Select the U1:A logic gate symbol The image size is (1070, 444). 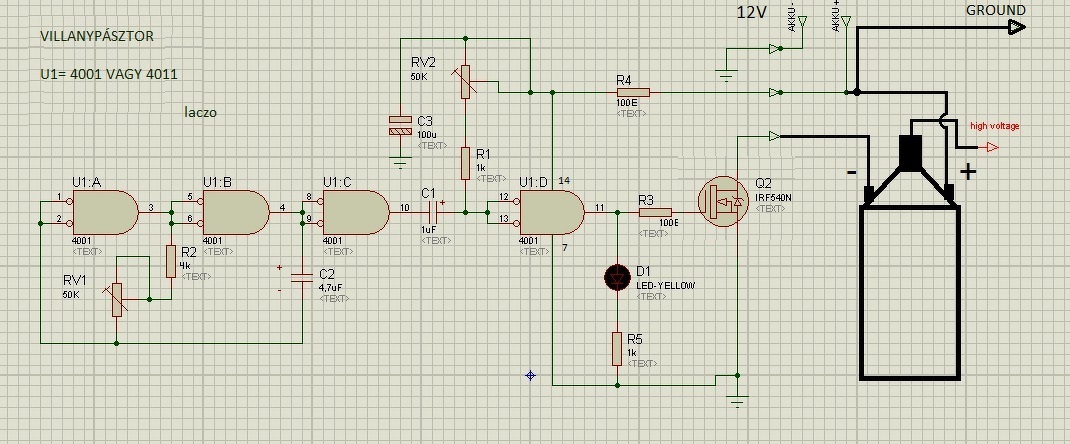(x=105, y=213)
